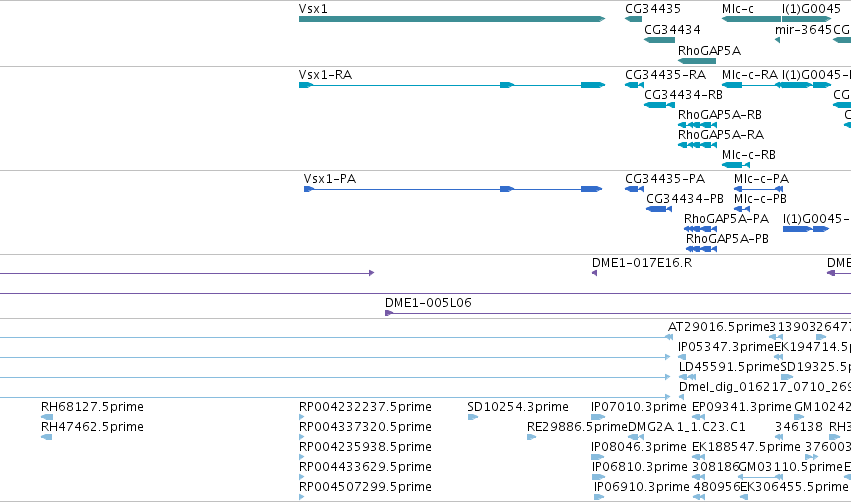This screenshot has width=851, height=502.
Task: Click the DME1-017E16.R BAC end label
Action: pos(642,263)
